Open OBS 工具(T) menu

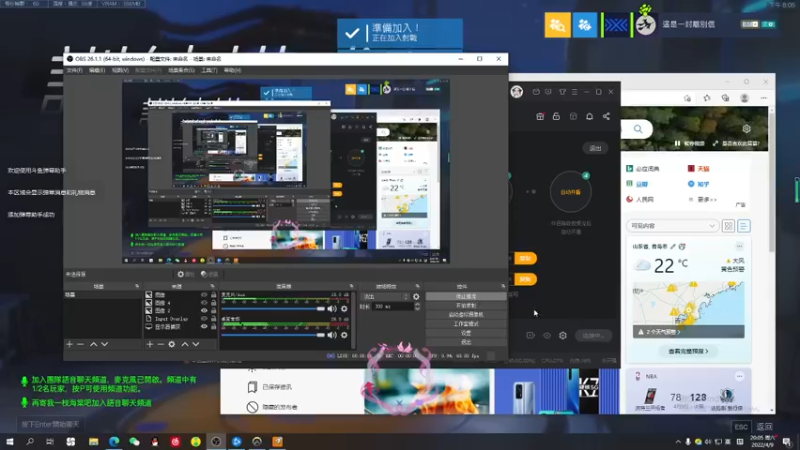click(209, 70)
